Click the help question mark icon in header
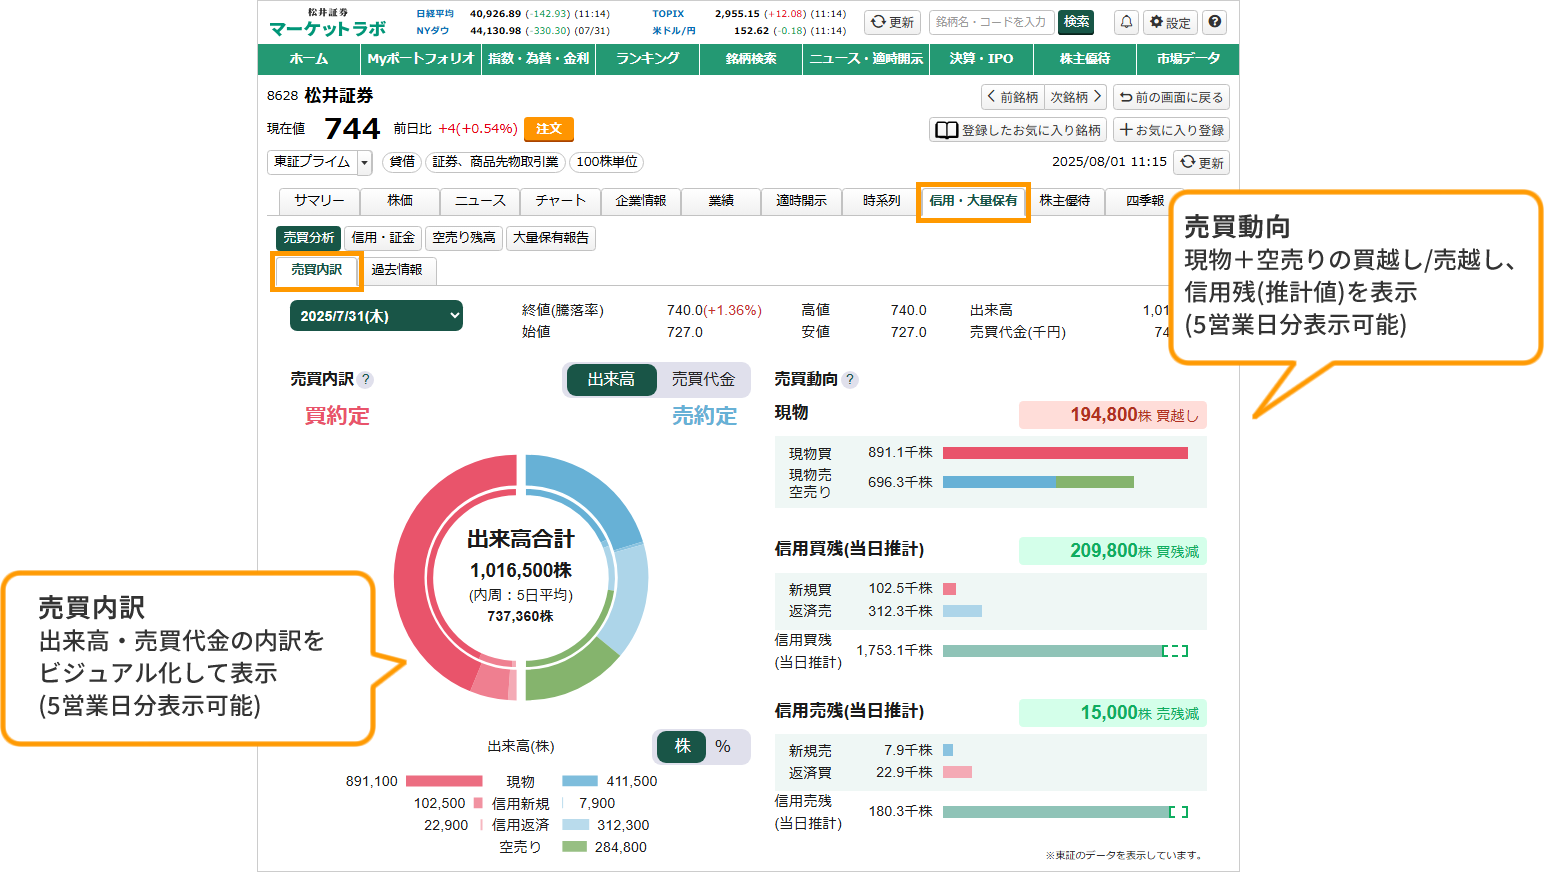1544x872 pixels. pyautogui.click(x=1214, y=22)
